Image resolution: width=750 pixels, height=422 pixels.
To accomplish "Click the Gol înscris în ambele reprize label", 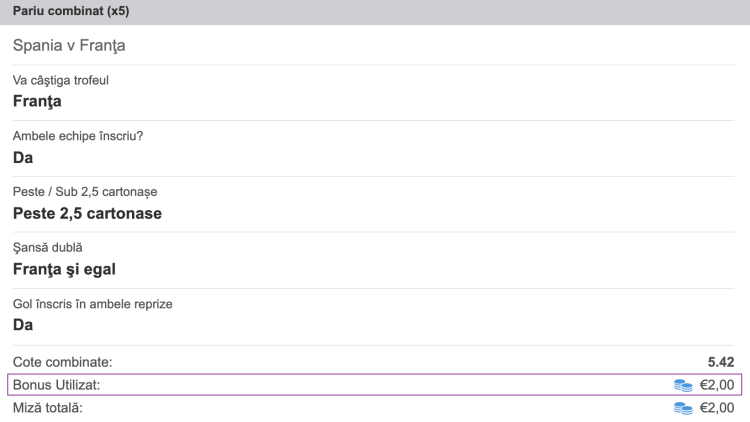I will pyautogui.click(x=99, y=303).
